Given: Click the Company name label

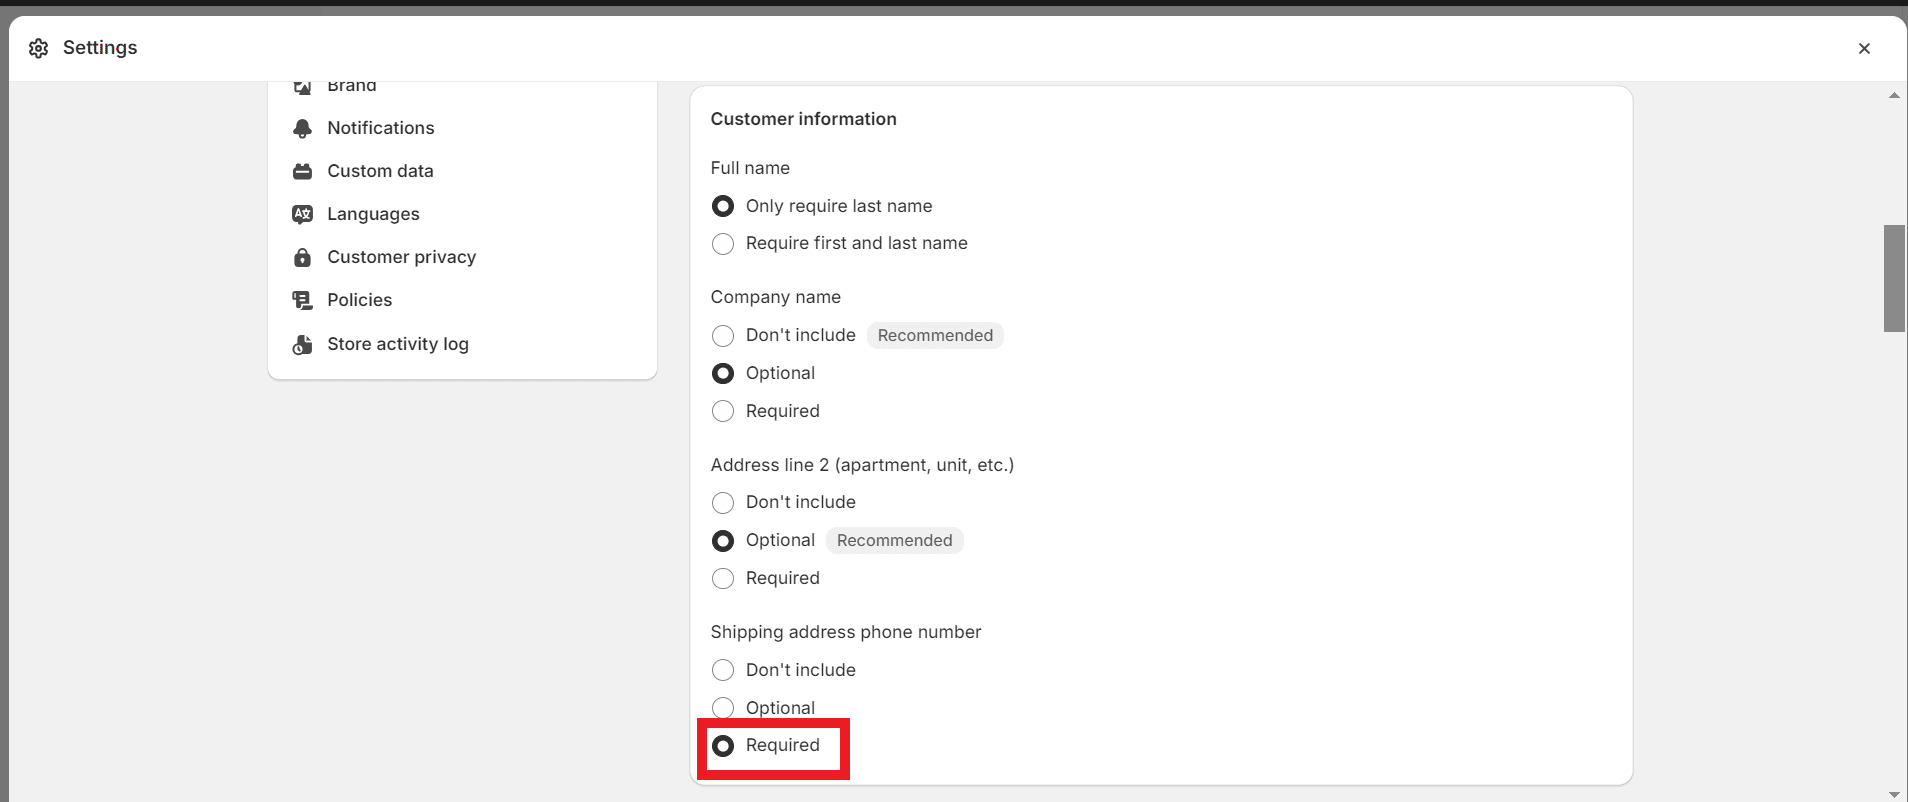Looking at the screenshot, I should (x=776, y=297).
